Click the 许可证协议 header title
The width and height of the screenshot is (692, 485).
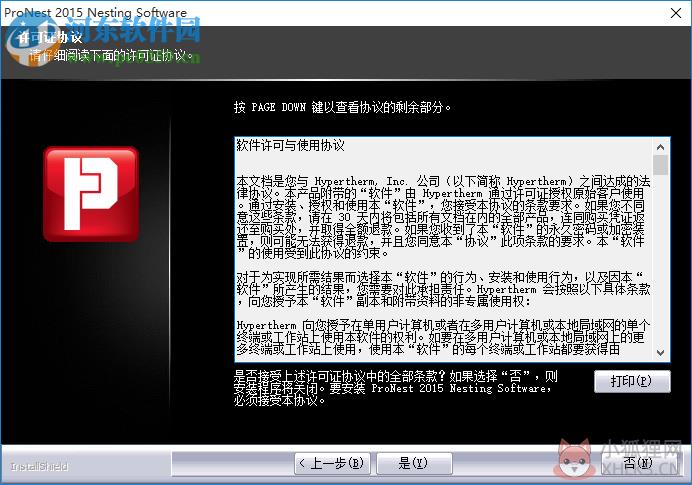(x=50, y=37)
